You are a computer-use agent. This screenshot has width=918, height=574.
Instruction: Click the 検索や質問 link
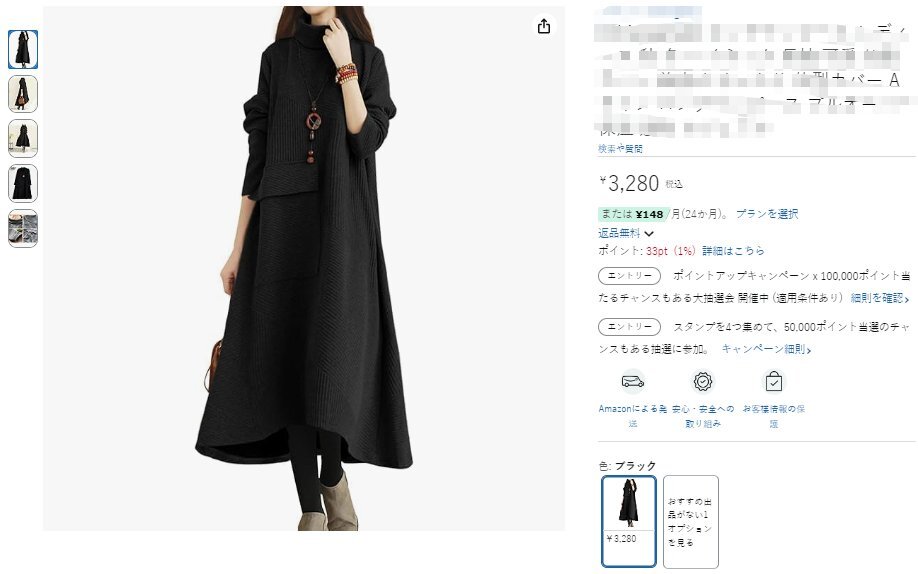(620, 149)
